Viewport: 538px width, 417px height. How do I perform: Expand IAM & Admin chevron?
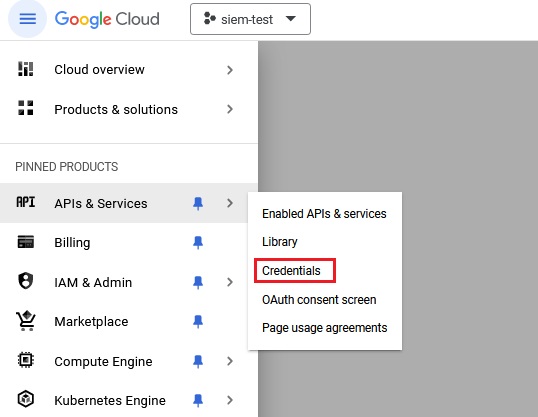(230, 282)
